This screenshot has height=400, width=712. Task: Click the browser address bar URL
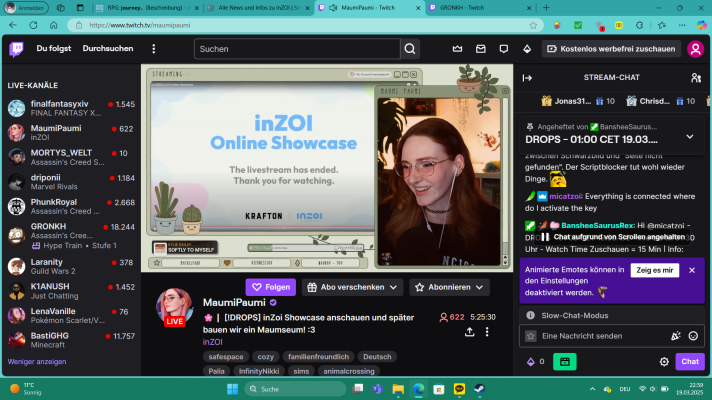pos(140,25)
